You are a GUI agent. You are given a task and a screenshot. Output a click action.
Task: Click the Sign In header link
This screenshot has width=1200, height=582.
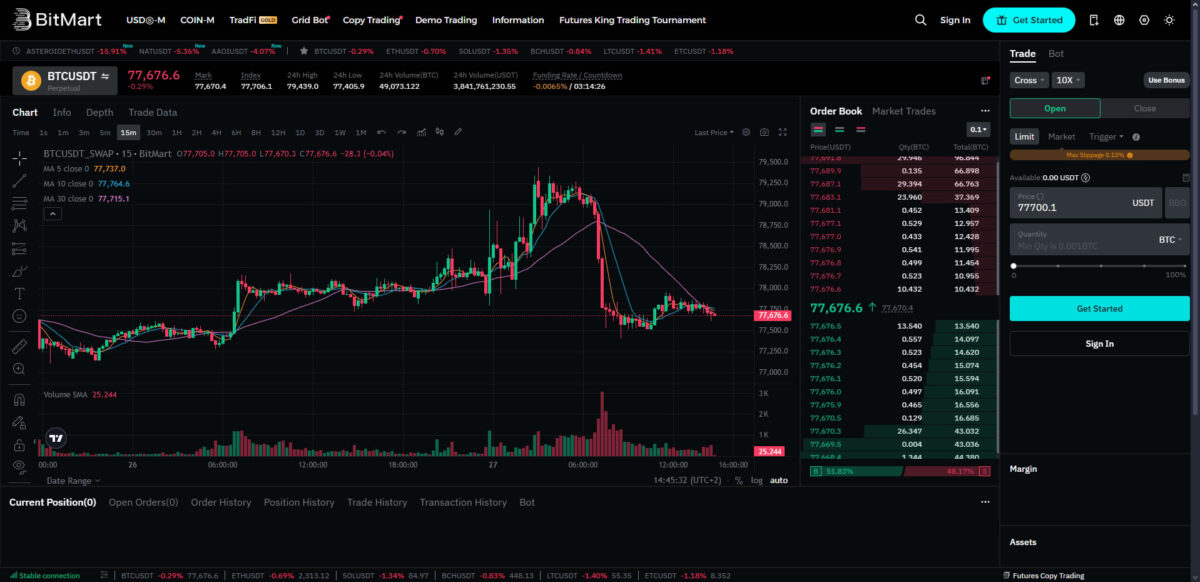(x=955, y=20)
